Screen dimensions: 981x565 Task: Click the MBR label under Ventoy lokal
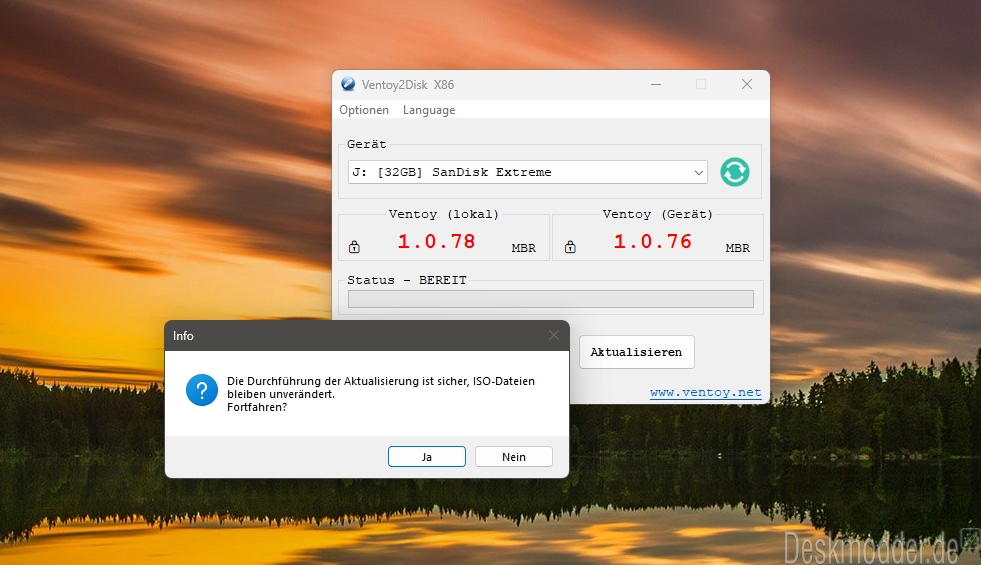524,248
